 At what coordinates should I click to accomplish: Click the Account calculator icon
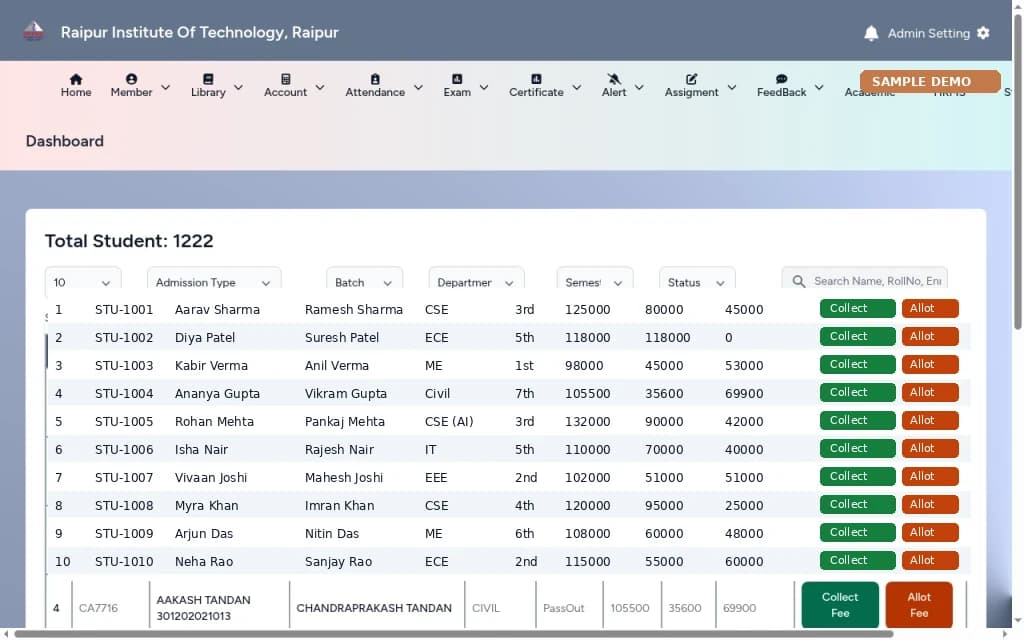click(x=285, y=79)
